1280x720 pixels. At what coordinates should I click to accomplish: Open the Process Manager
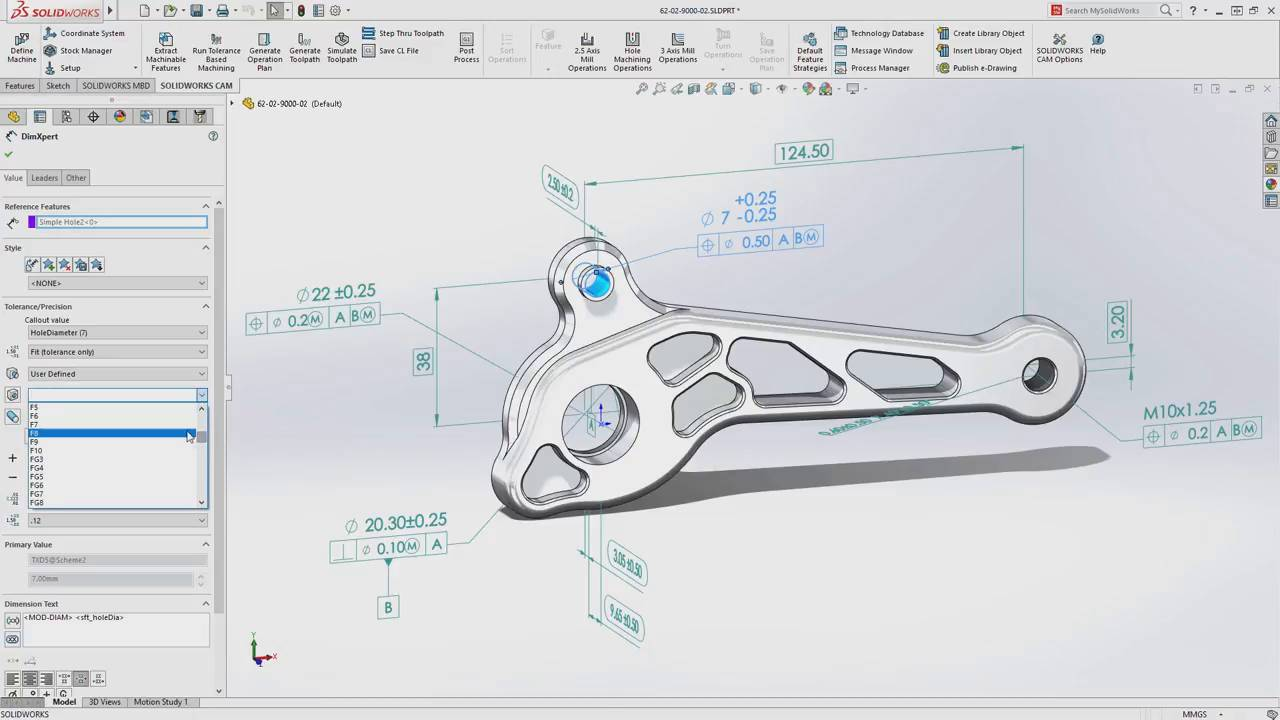pyautogui.click(x=872, y=68)
